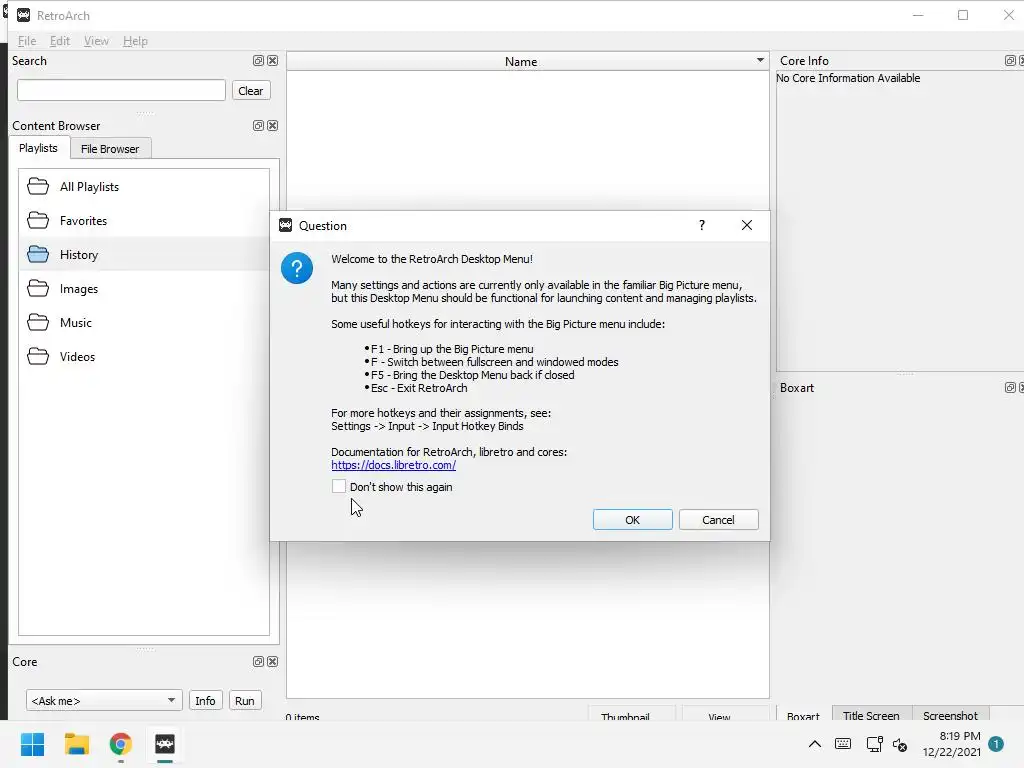Click the core Info button
Image resolution: width=1024 pixels, height=768 pixels.
coord(205,701)
